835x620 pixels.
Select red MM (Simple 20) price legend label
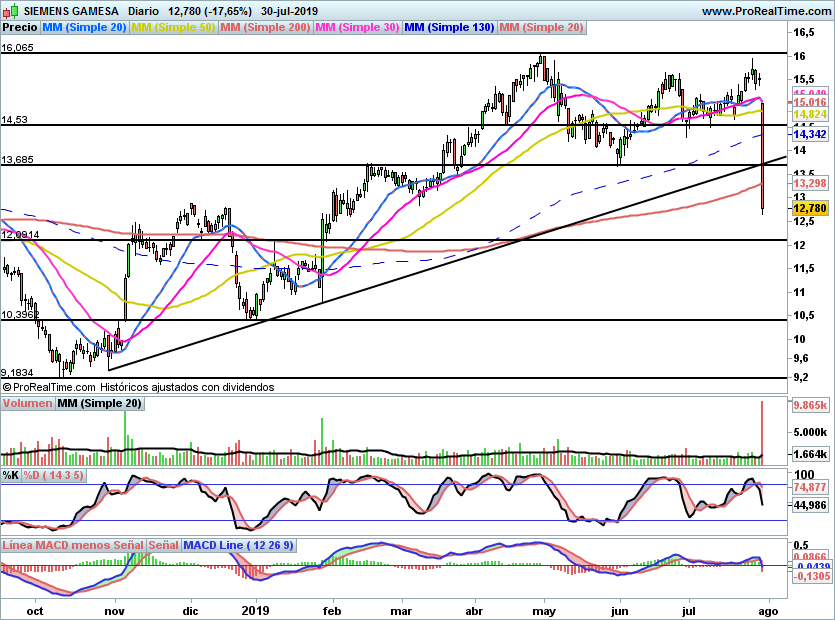tap(542, 27)
